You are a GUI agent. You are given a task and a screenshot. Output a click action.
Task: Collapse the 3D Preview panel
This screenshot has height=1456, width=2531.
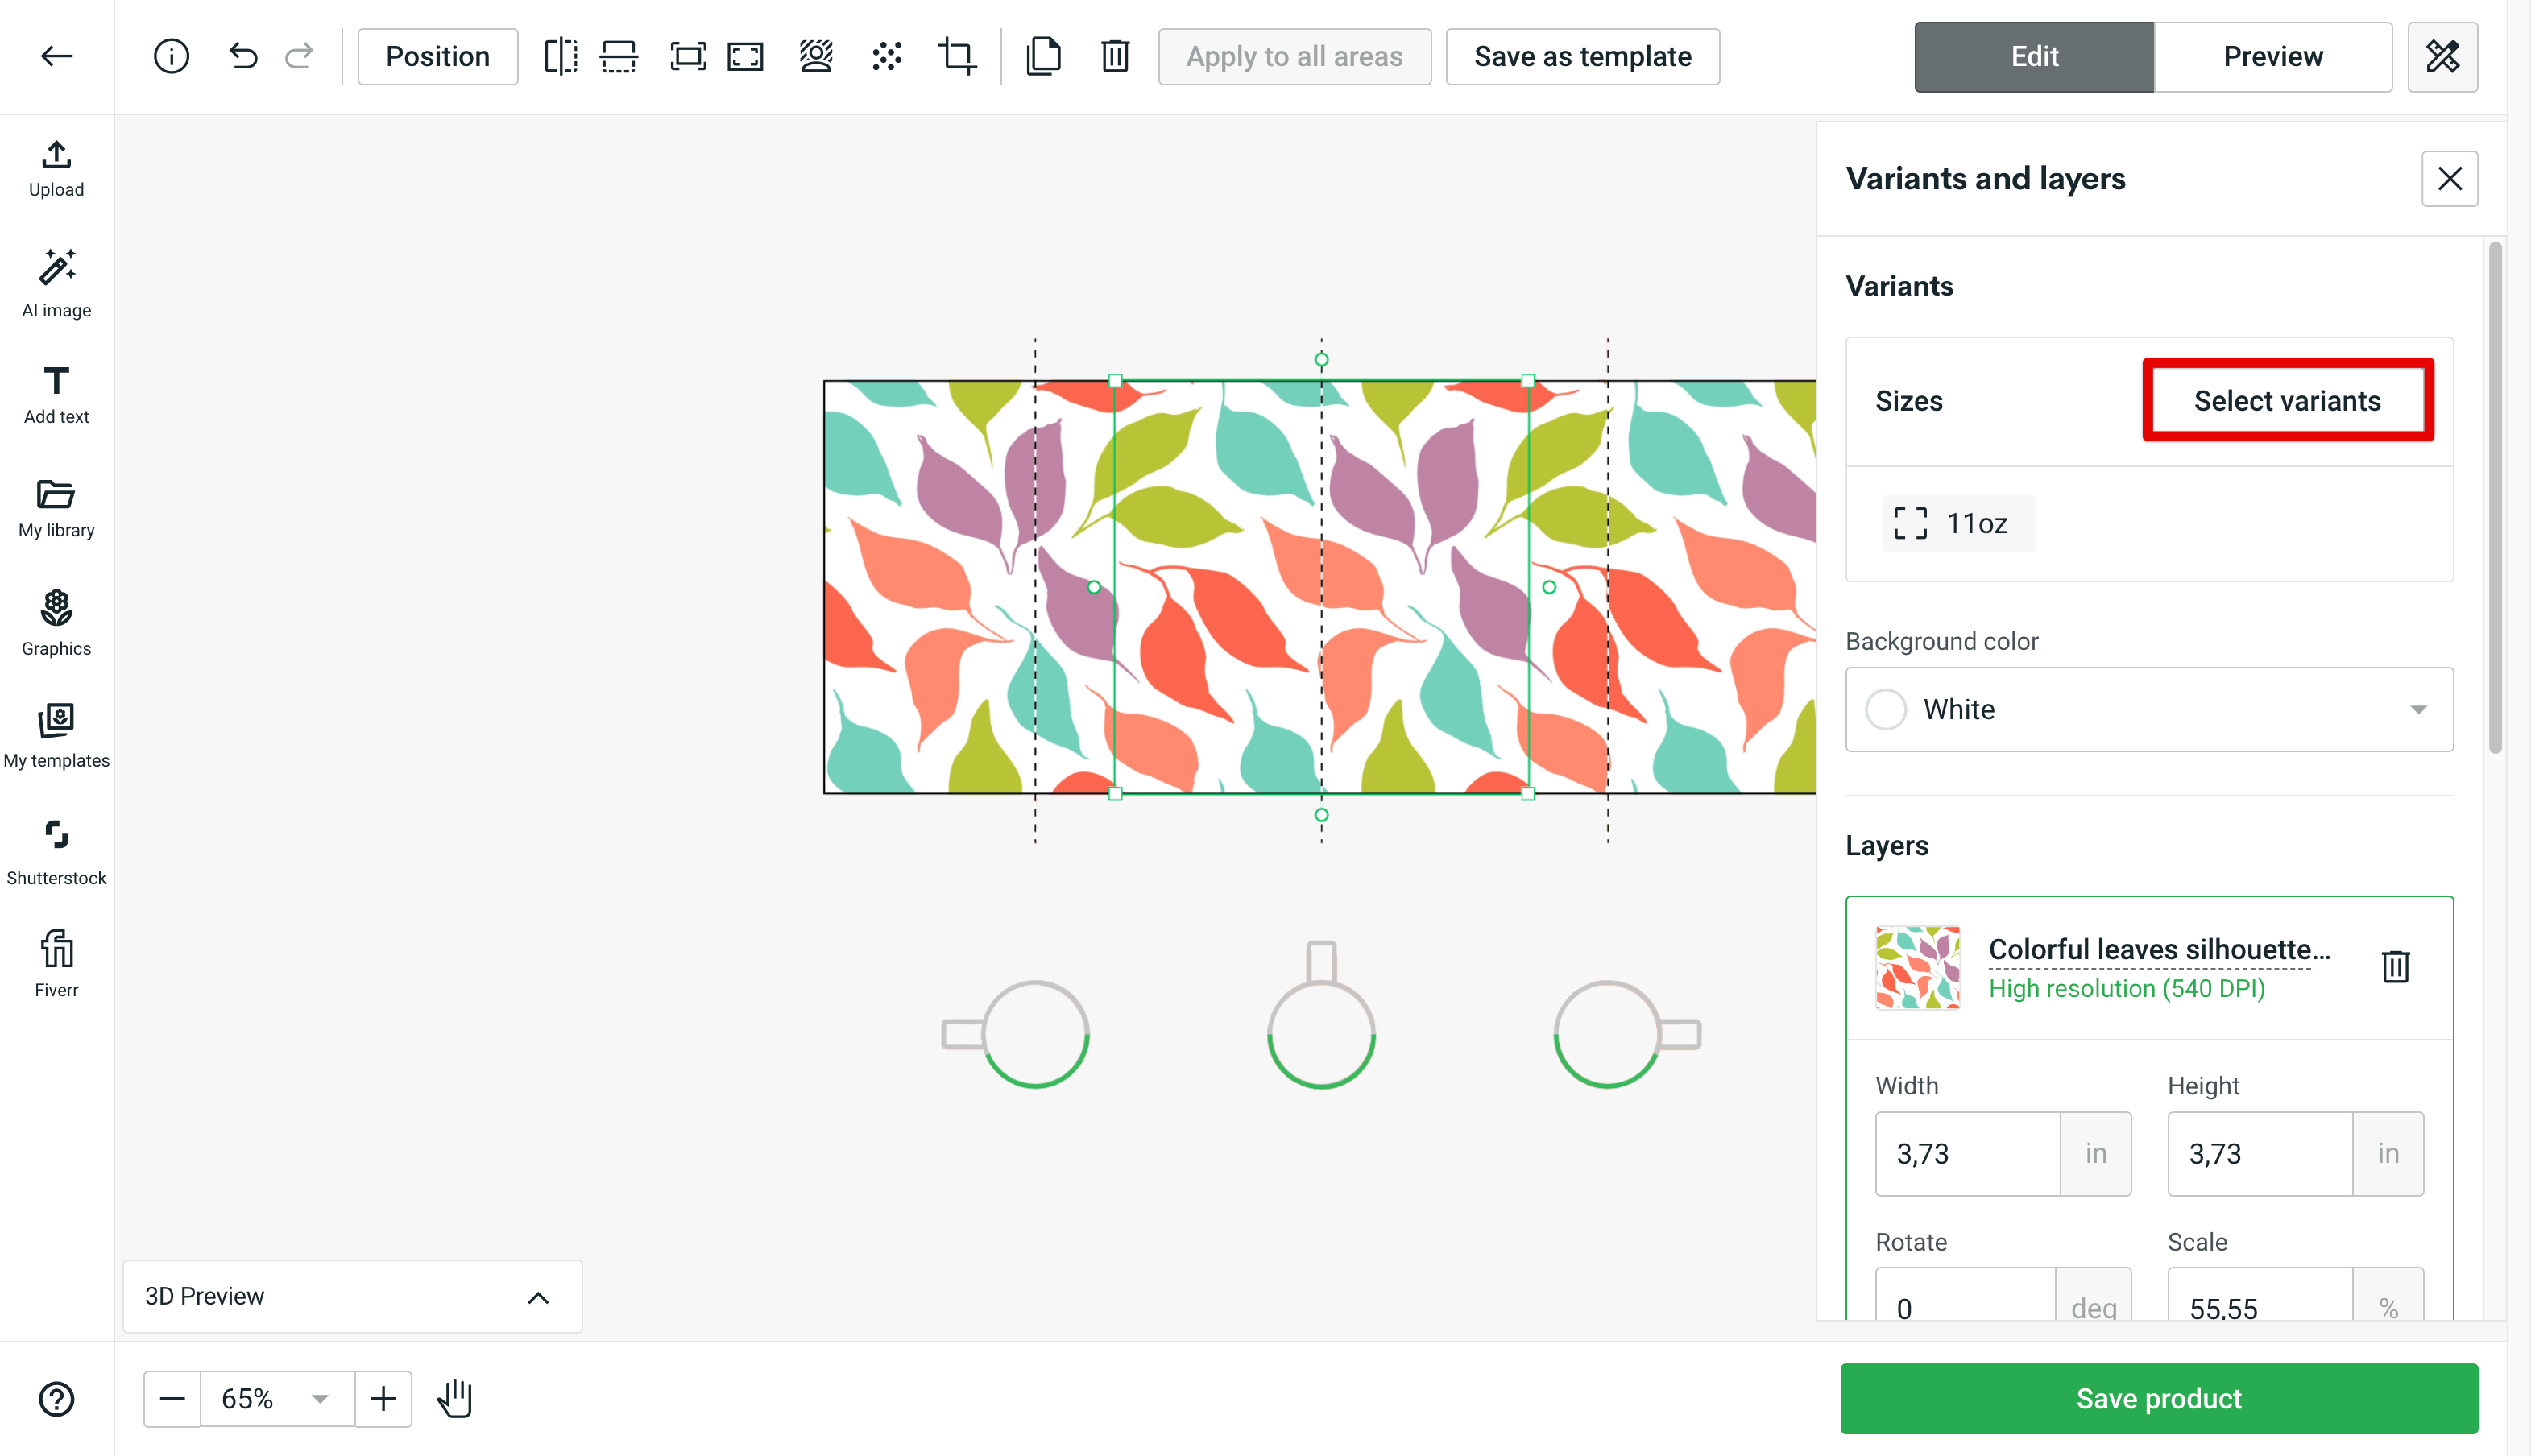click(539, 1296)
